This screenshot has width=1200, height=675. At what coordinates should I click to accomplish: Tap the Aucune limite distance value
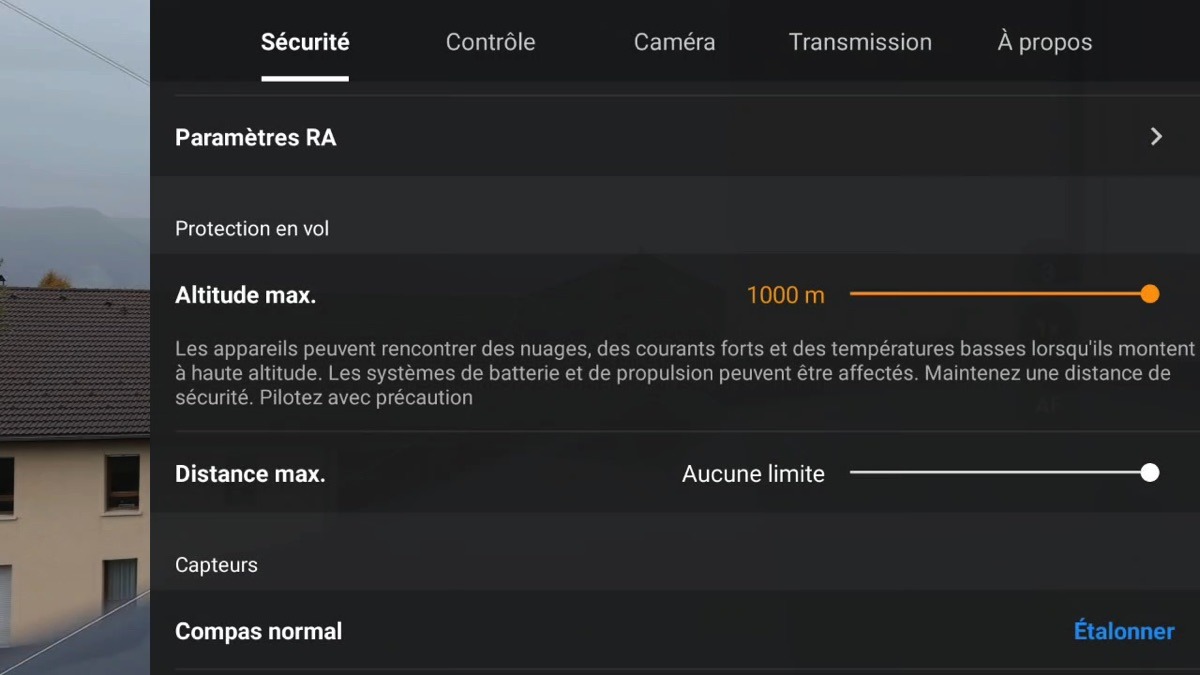753,474
